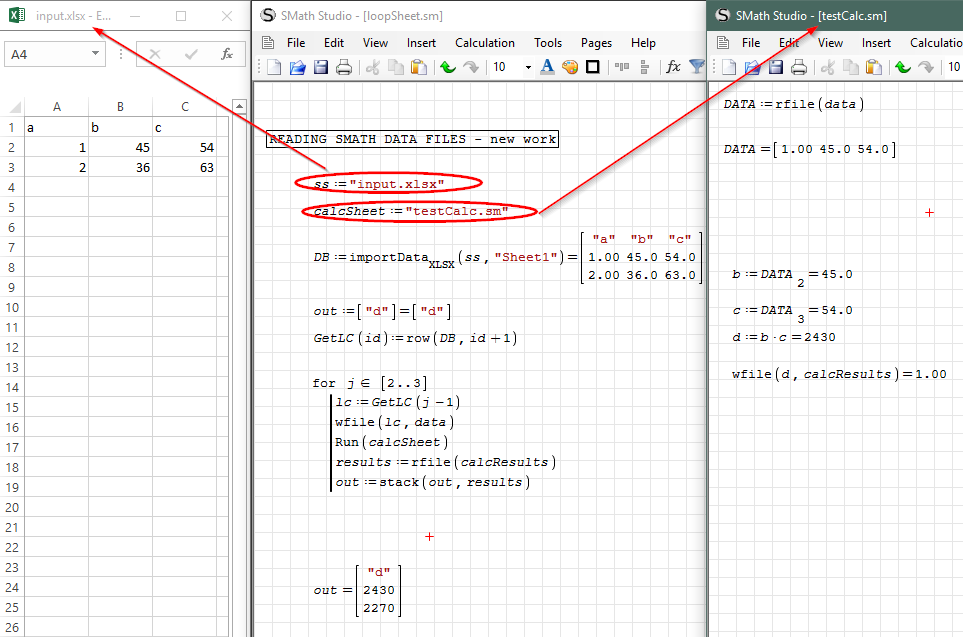The image size is (963, 637).
Task: Click New document icon in testCalc window
Action: [x=729, y=67]
